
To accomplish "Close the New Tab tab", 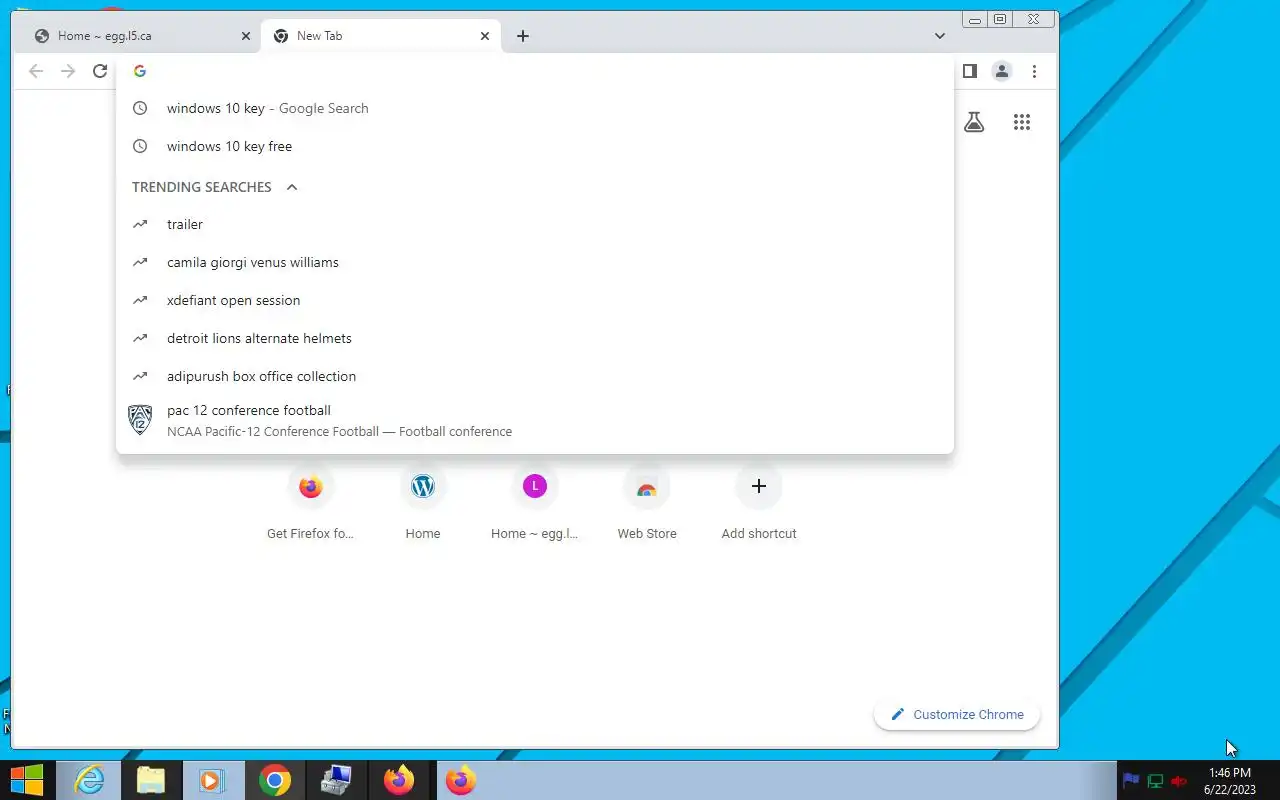I will 485,36.
